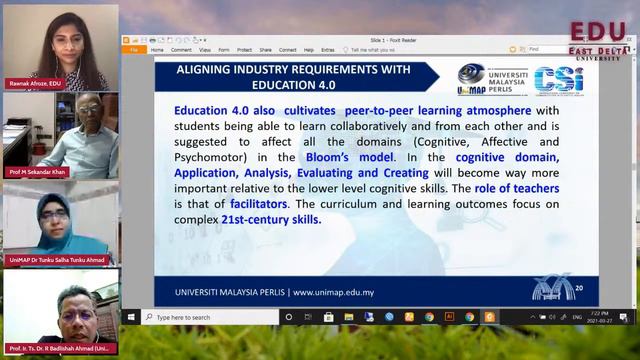Image resolution: width=640 pixels, height=360 pixels.
Task: Open the first Chrome icon on the taskbar
Action: 429,317
